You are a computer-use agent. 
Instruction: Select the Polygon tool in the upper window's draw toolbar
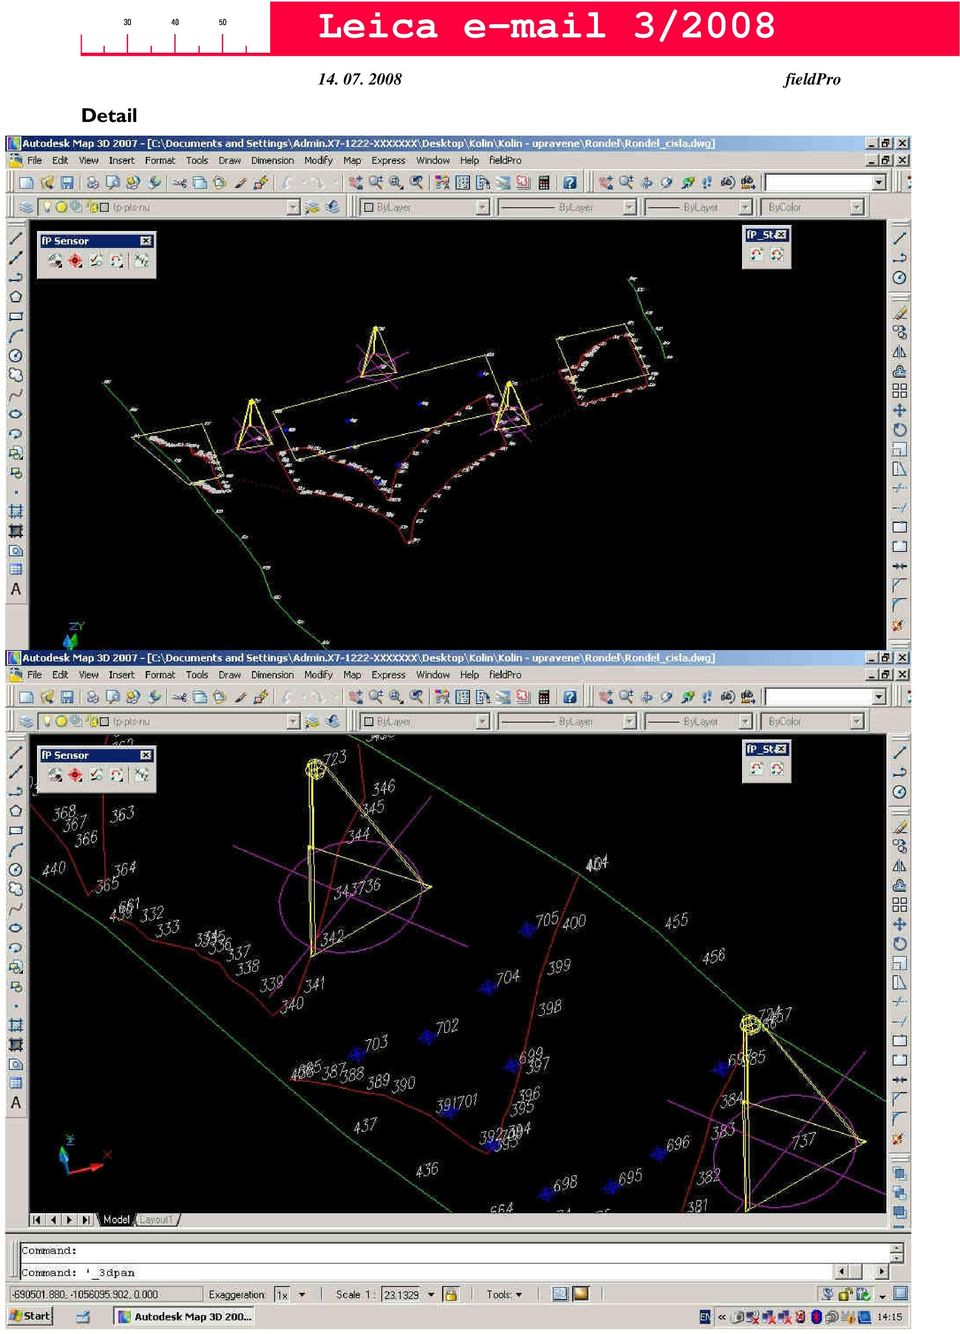pyautogui.click(x=16, y=297)
